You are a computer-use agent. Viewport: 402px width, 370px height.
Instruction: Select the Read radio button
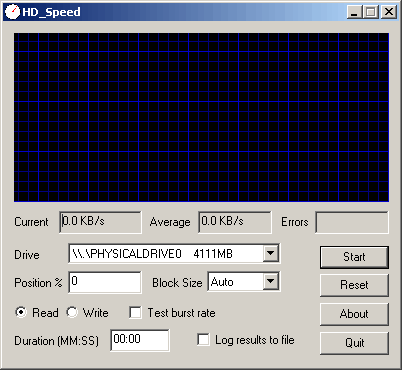click(21, 312)
